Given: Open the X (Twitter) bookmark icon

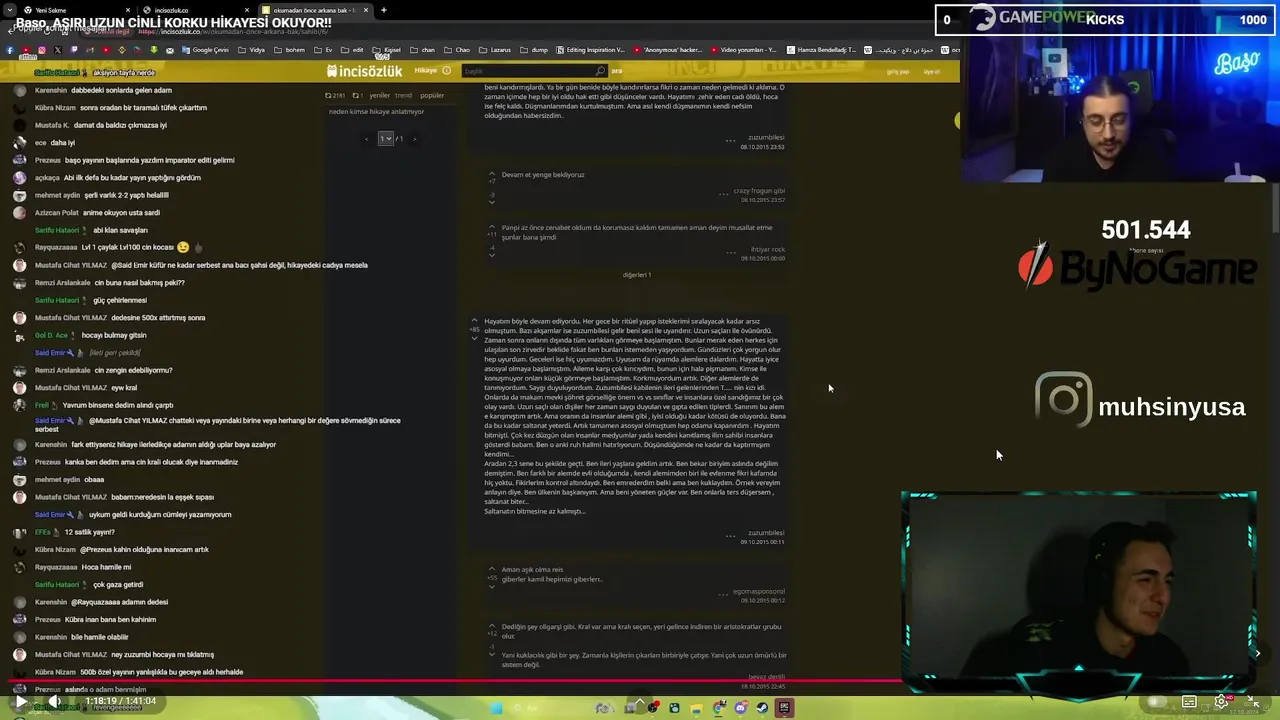Looking at the screenshot, I should pyautogui.click(x=57, y=50).
